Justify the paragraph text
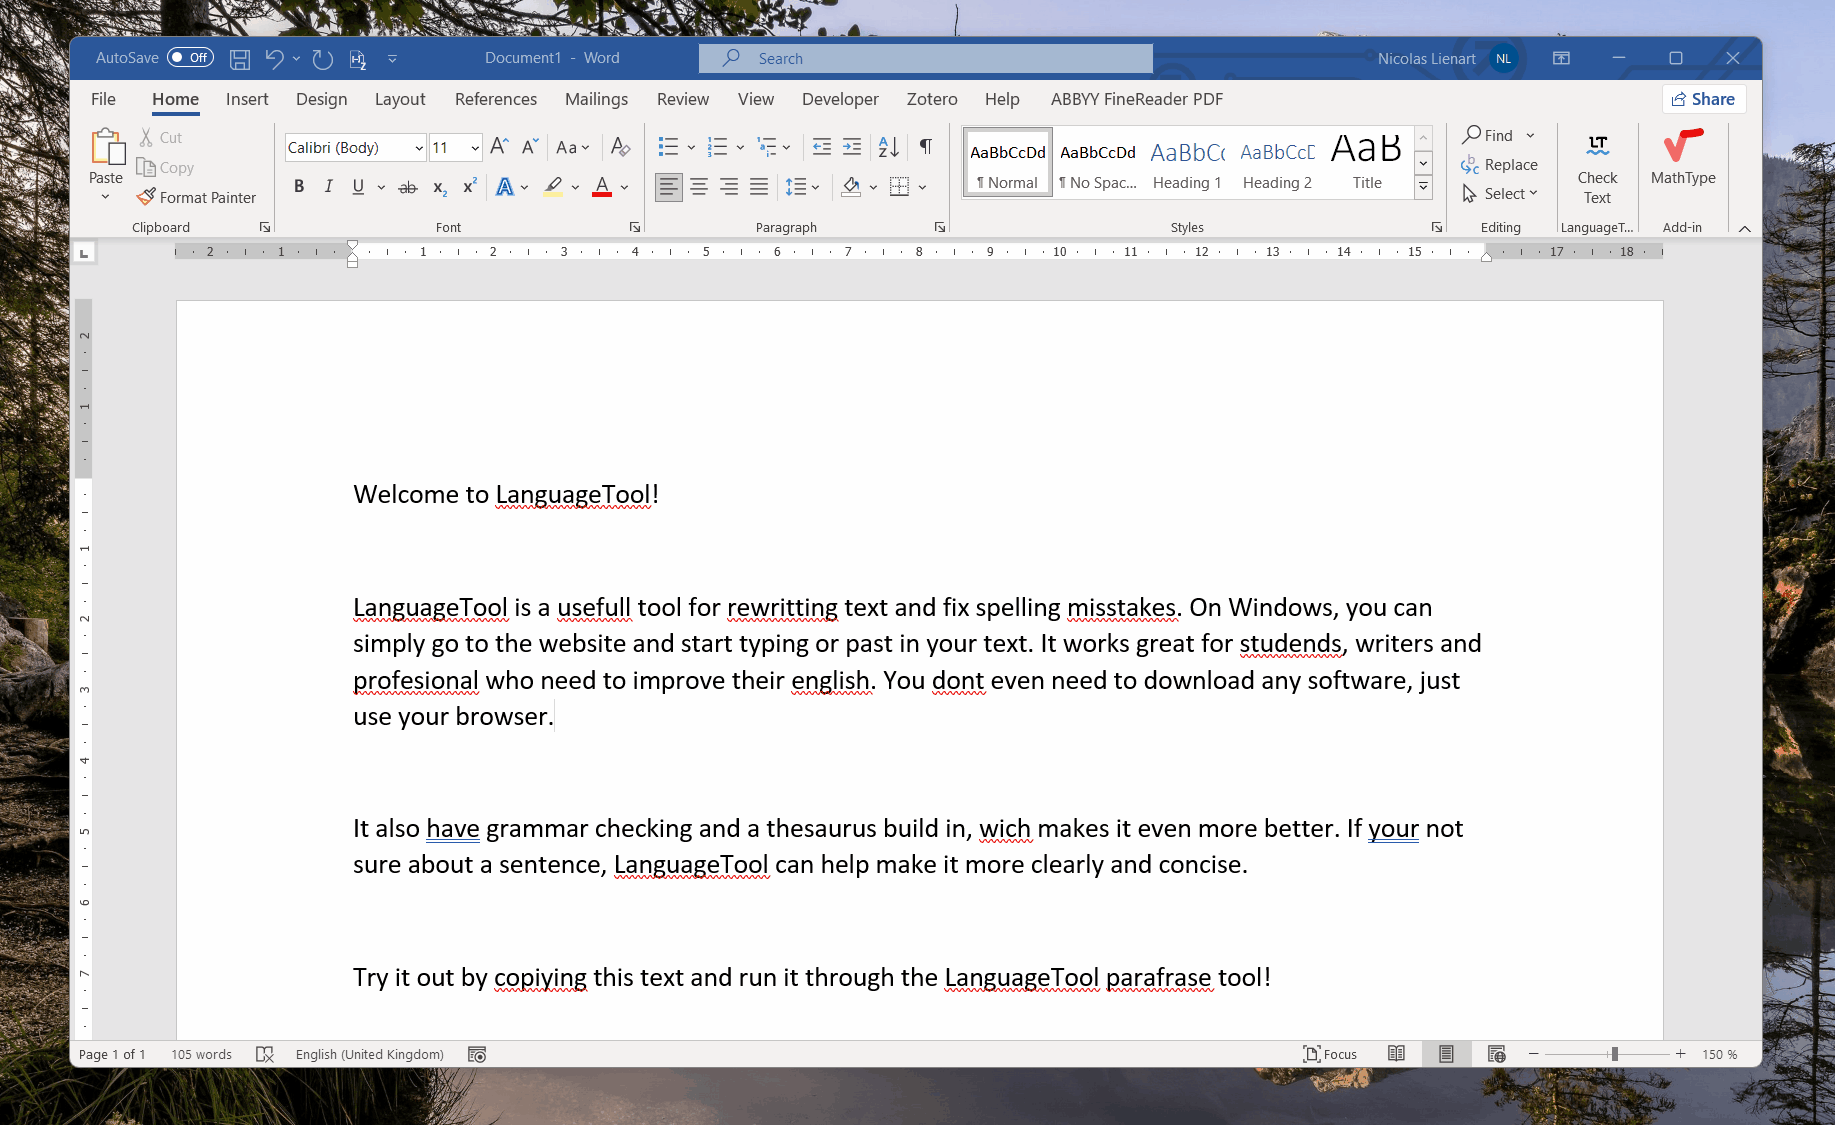The width and height of the screenshot is (1835, 1125). [x=759, y=187]
